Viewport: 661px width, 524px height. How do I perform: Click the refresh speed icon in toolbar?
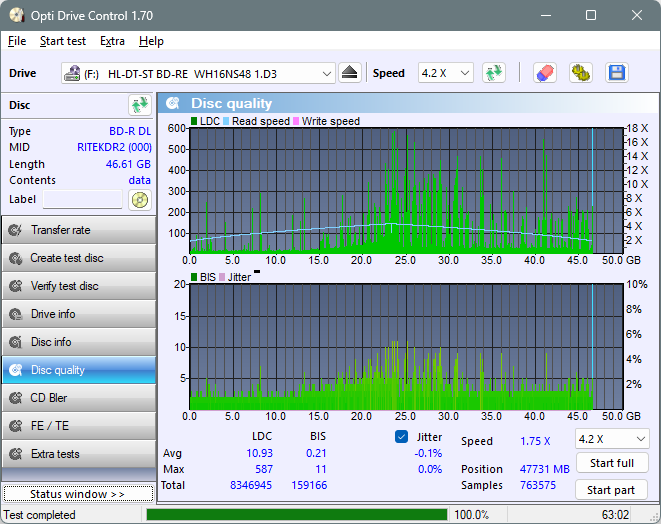pos(493,73)
